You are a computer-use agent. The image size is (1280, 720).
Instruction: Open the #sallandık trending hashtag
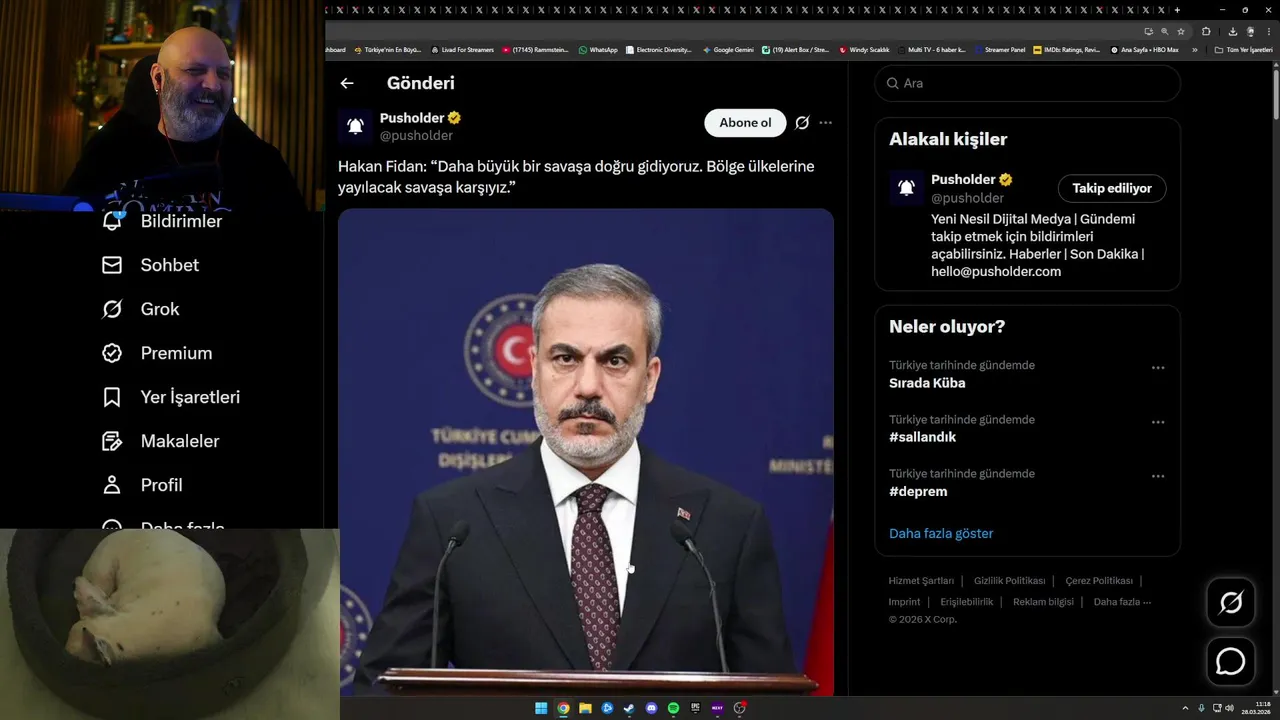pos(922,437)
